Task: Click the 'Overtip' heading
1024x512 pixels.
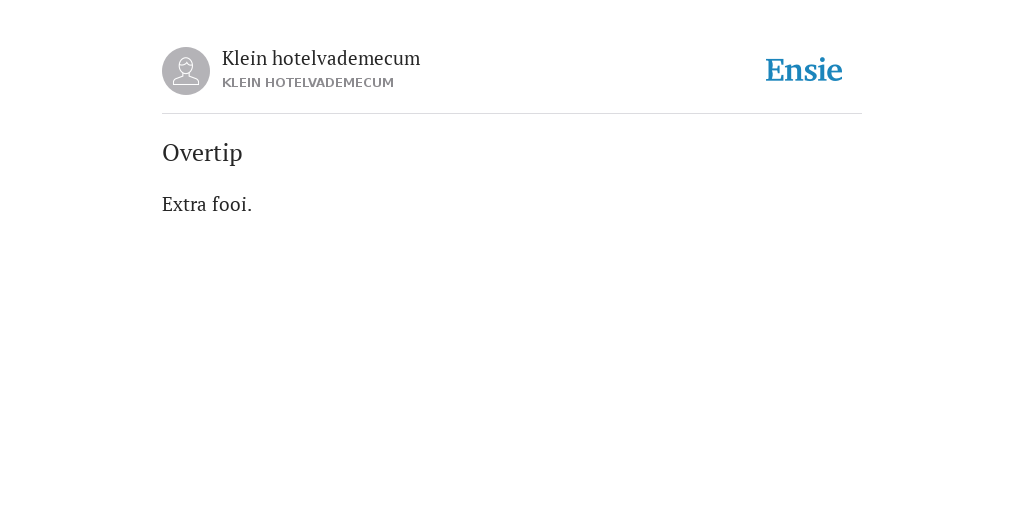Action: point(202,153)
